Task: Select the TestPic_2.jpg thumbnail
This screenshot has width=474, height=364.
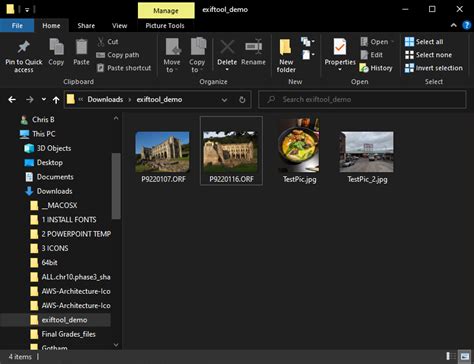Action: pos(367,152)
